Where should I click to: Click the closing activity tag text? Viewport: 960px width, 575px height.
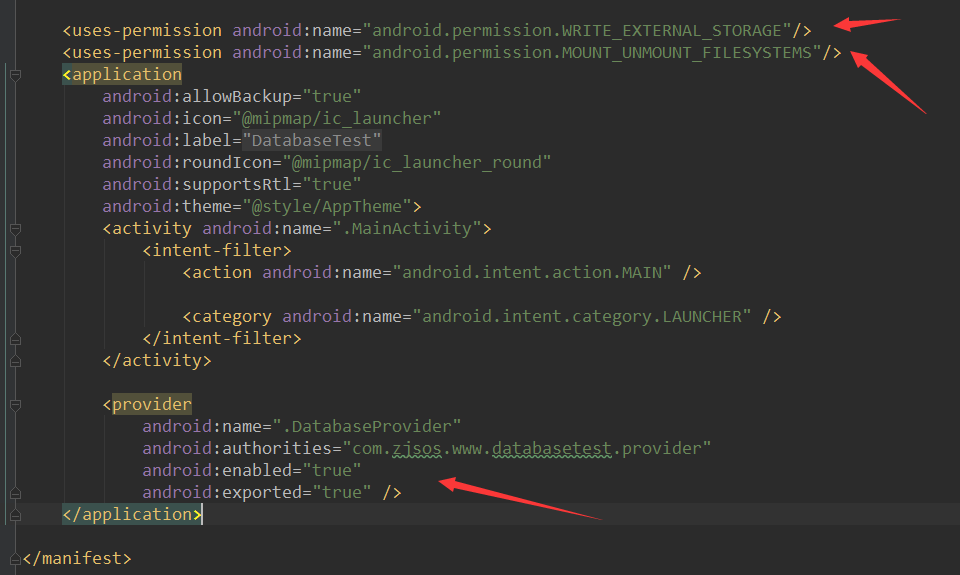pyautogui.click(x=157, y=361)
